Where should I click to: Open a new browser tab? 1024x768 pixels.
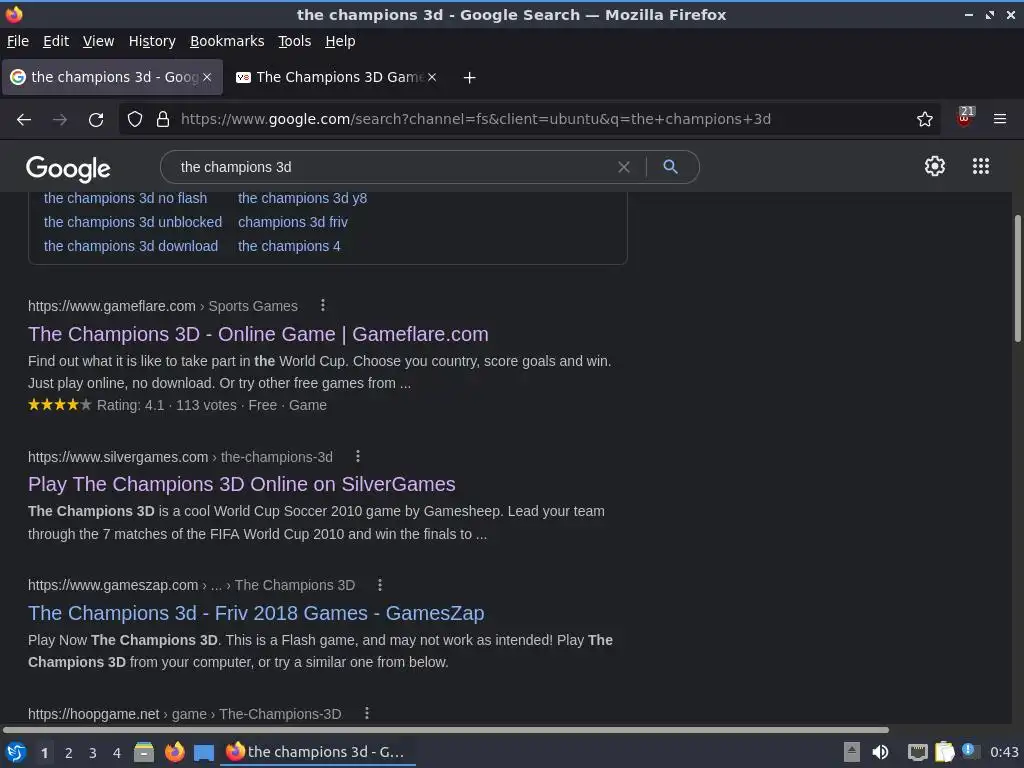(x=469, y=78)
